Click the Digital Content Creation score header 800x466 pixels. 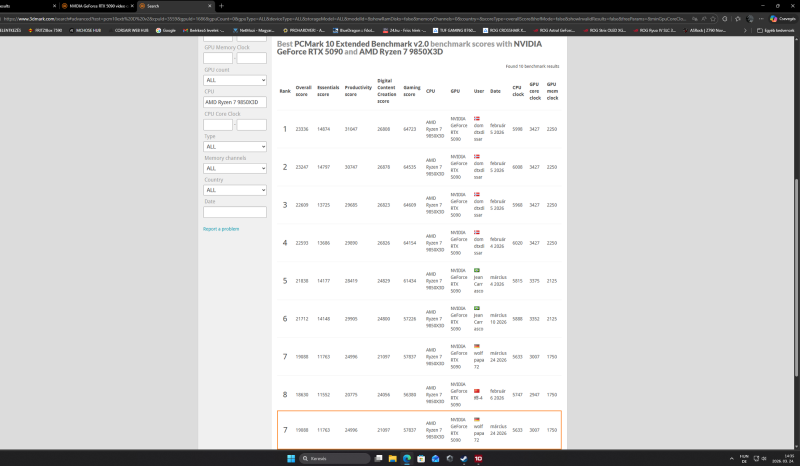pyautogui.click(x=387, y=91)
